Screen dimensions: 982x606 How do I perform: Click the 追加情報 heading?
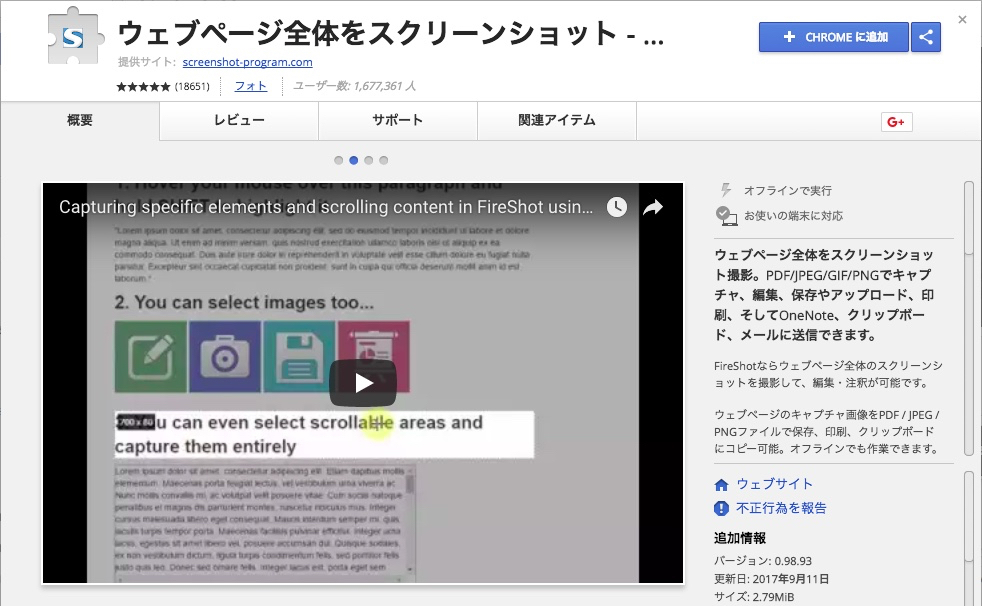[740, 538]
